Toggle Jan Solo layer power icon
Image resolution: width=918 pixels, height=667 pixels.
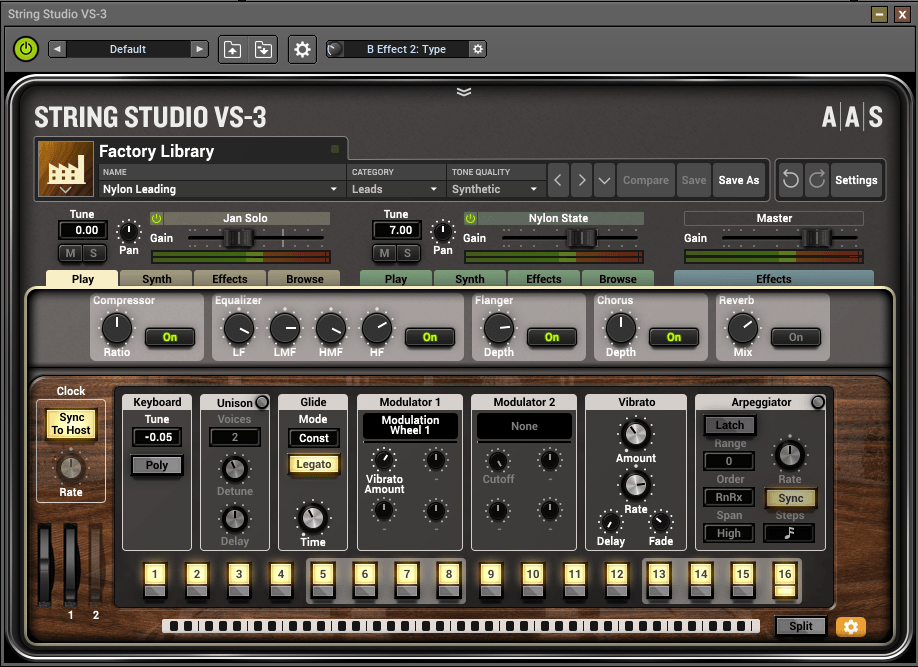pyautogui.click(x=156, y=218)
